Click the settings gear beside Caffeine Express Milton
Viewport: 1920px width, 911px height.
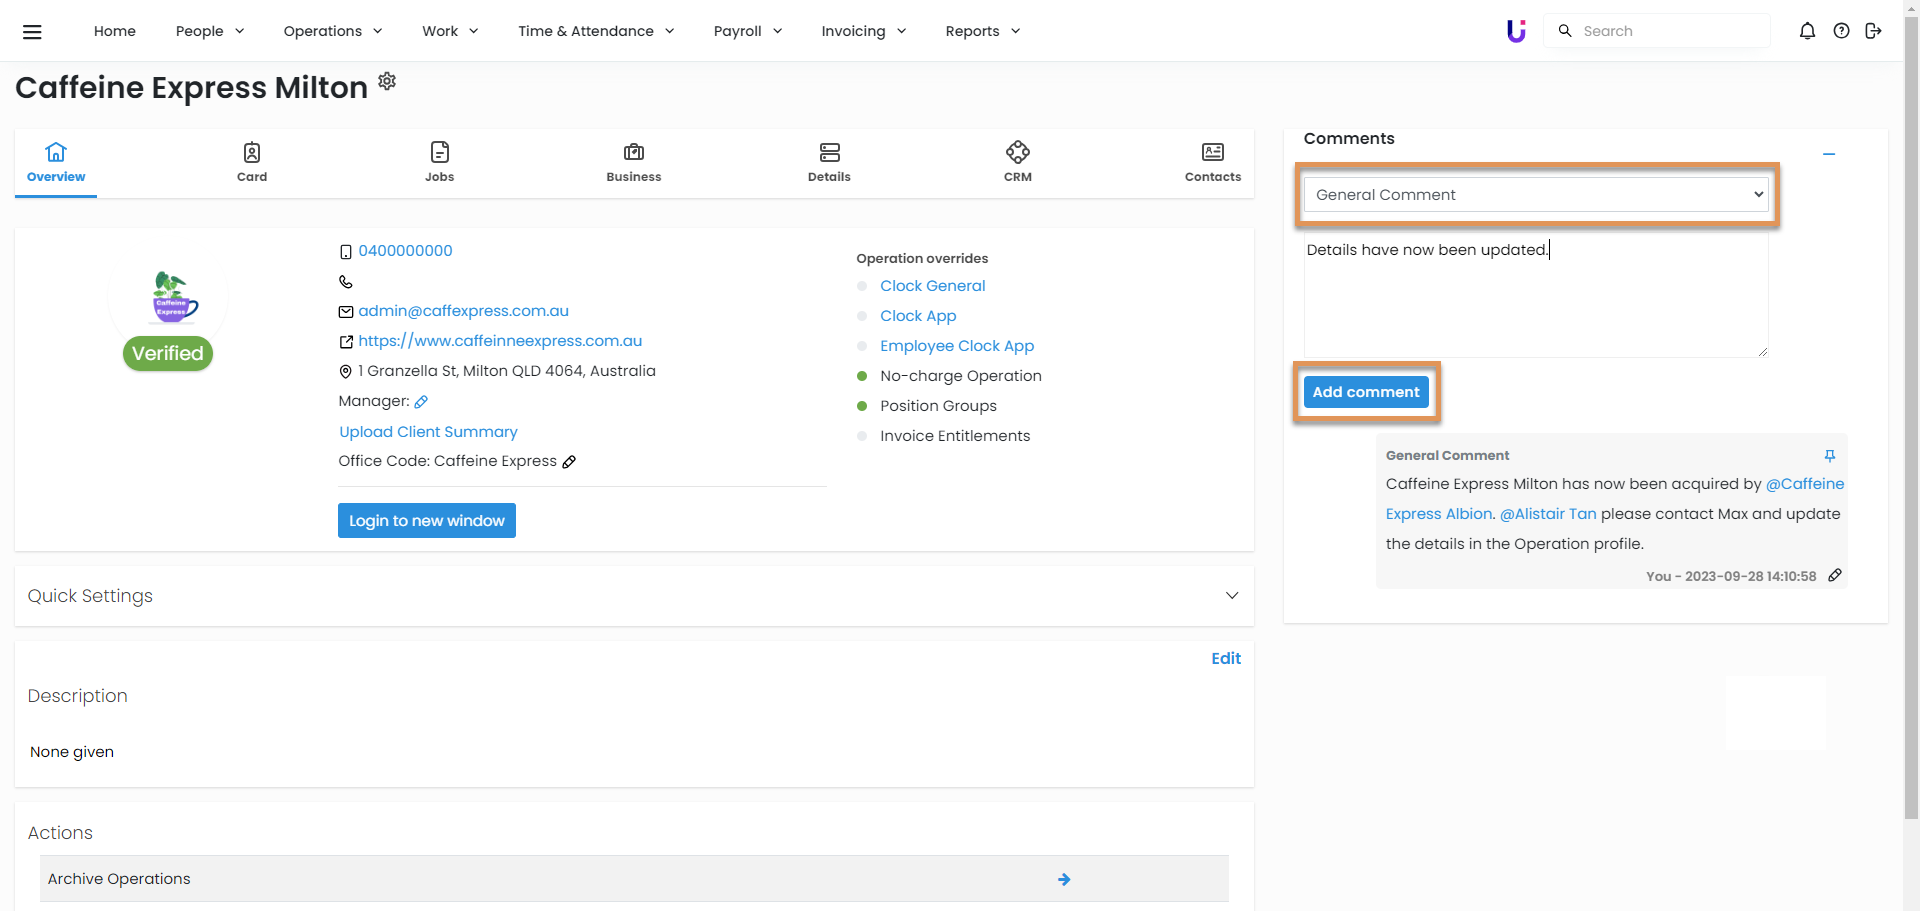(x=387, y=81)
